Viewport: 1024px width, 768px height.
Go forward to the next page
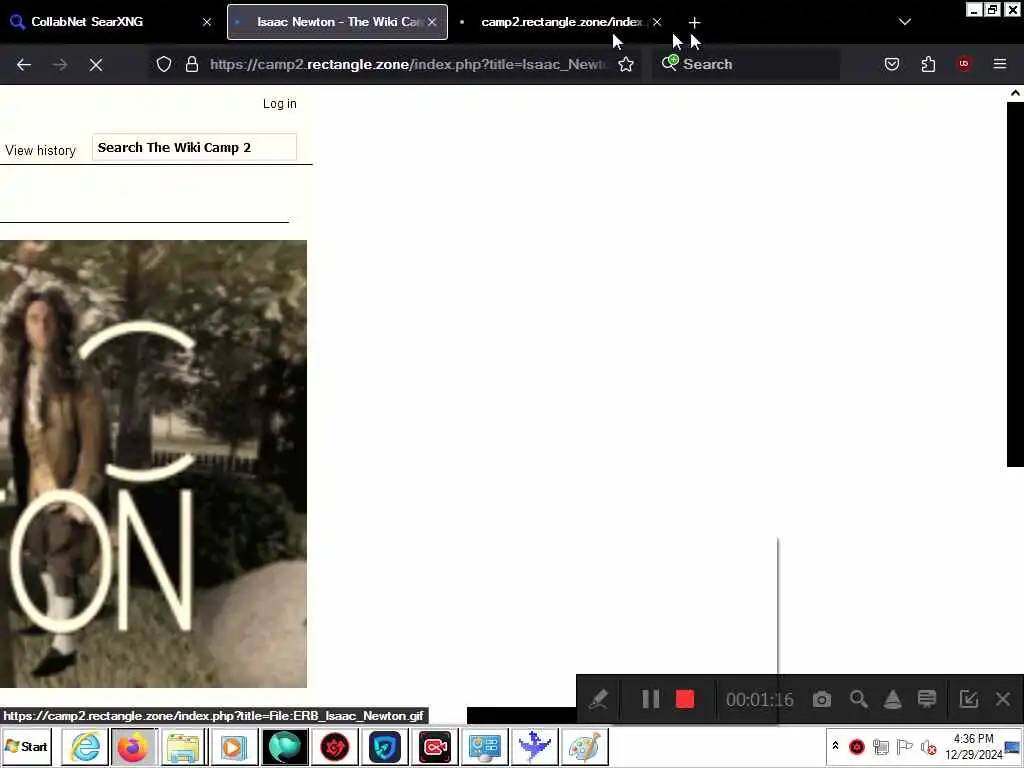[60, 65]
